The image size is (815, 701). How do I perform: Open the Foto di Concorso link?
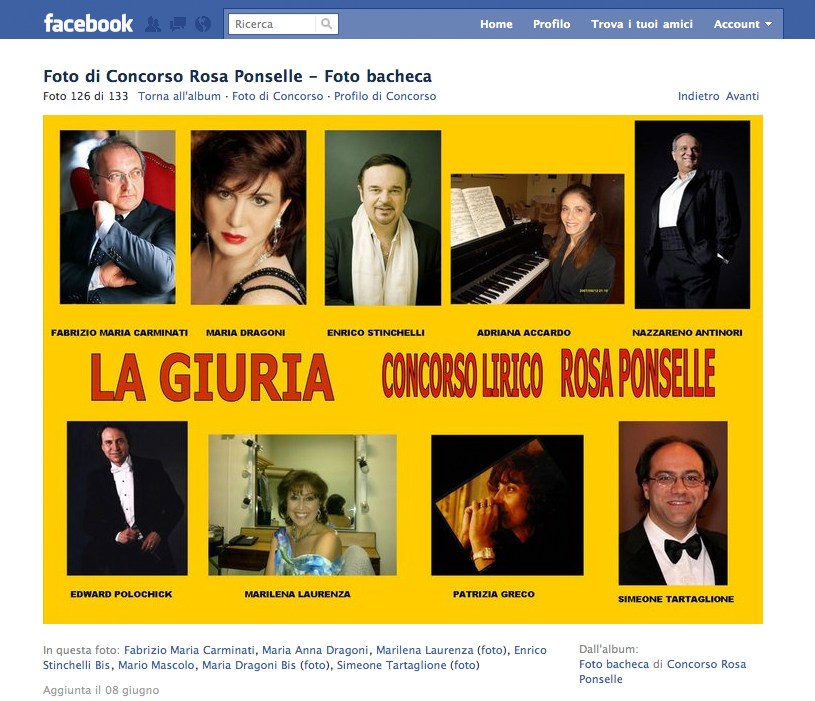278,96
